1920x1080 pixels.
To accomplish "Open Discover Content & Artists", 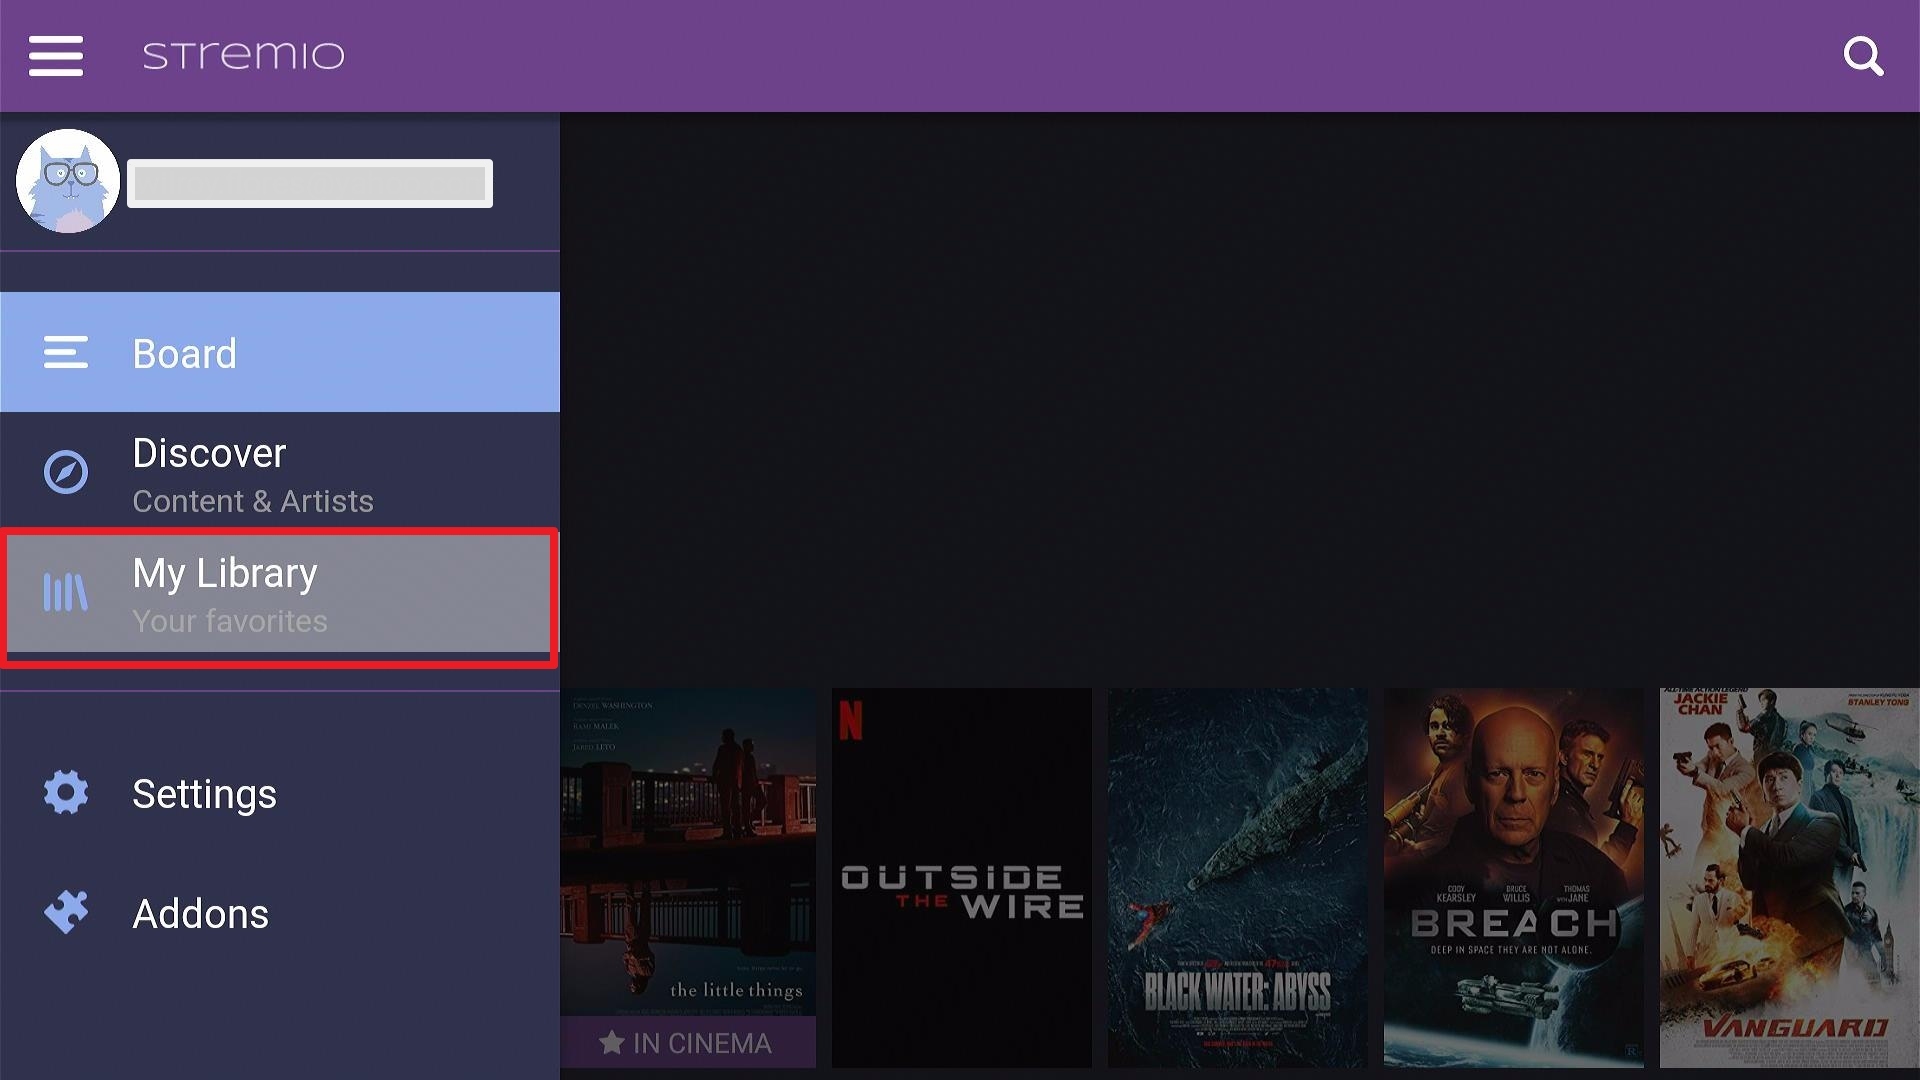I will click(x=280, y=472).
